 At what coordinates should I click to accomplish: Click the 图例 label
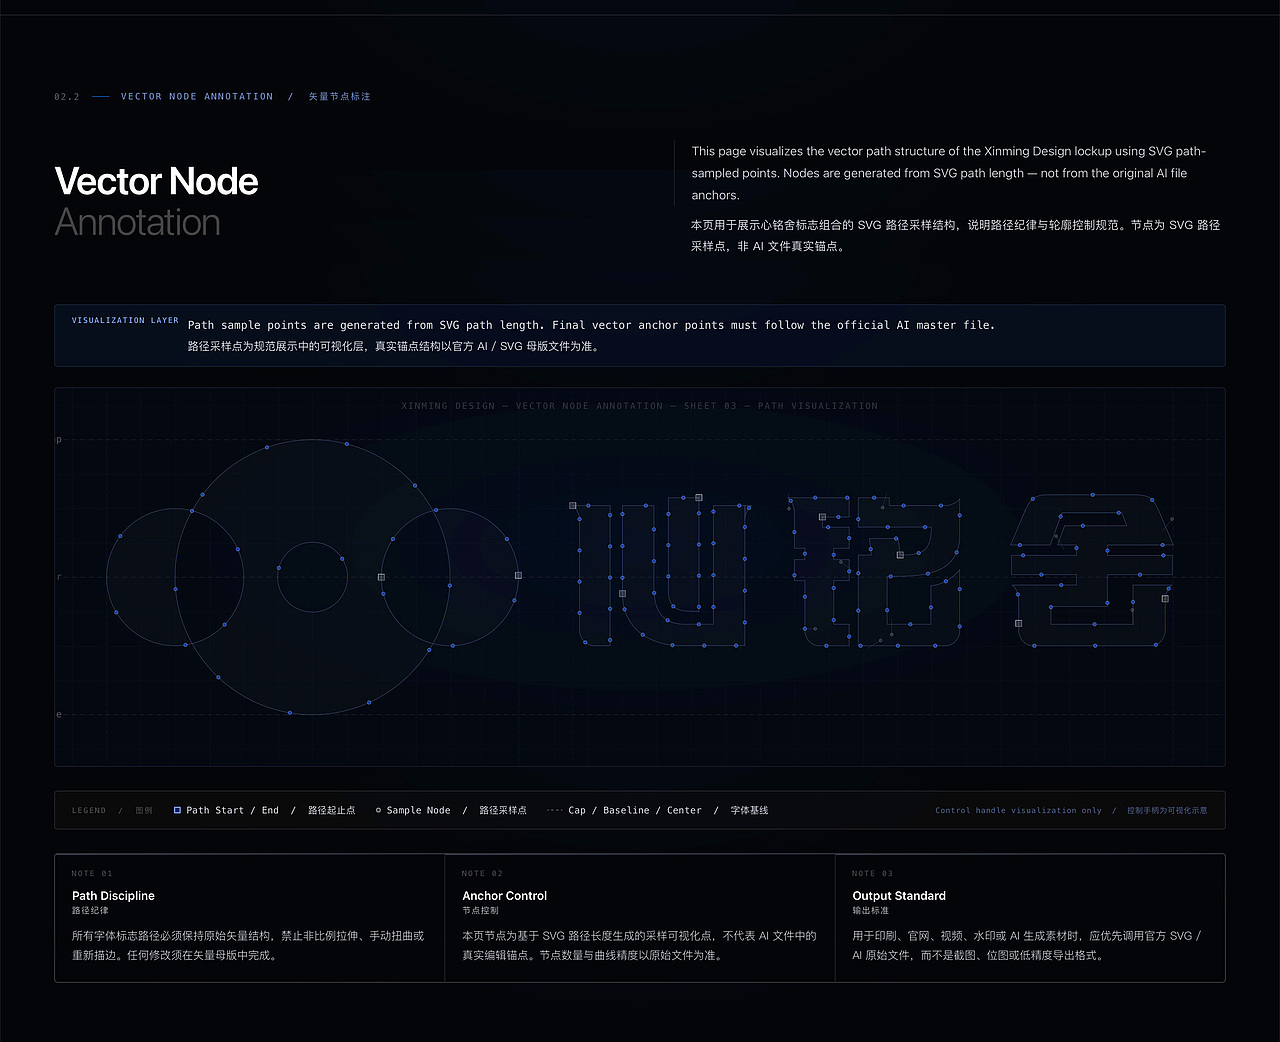[144, 811]
